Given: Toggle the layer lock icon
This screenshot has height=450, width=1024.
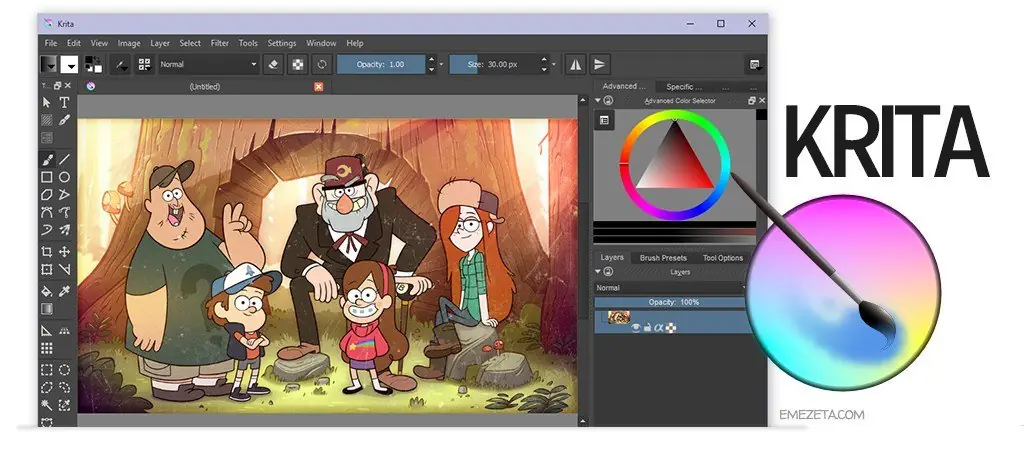Looking at the screenshot, I should pos(646,327).
